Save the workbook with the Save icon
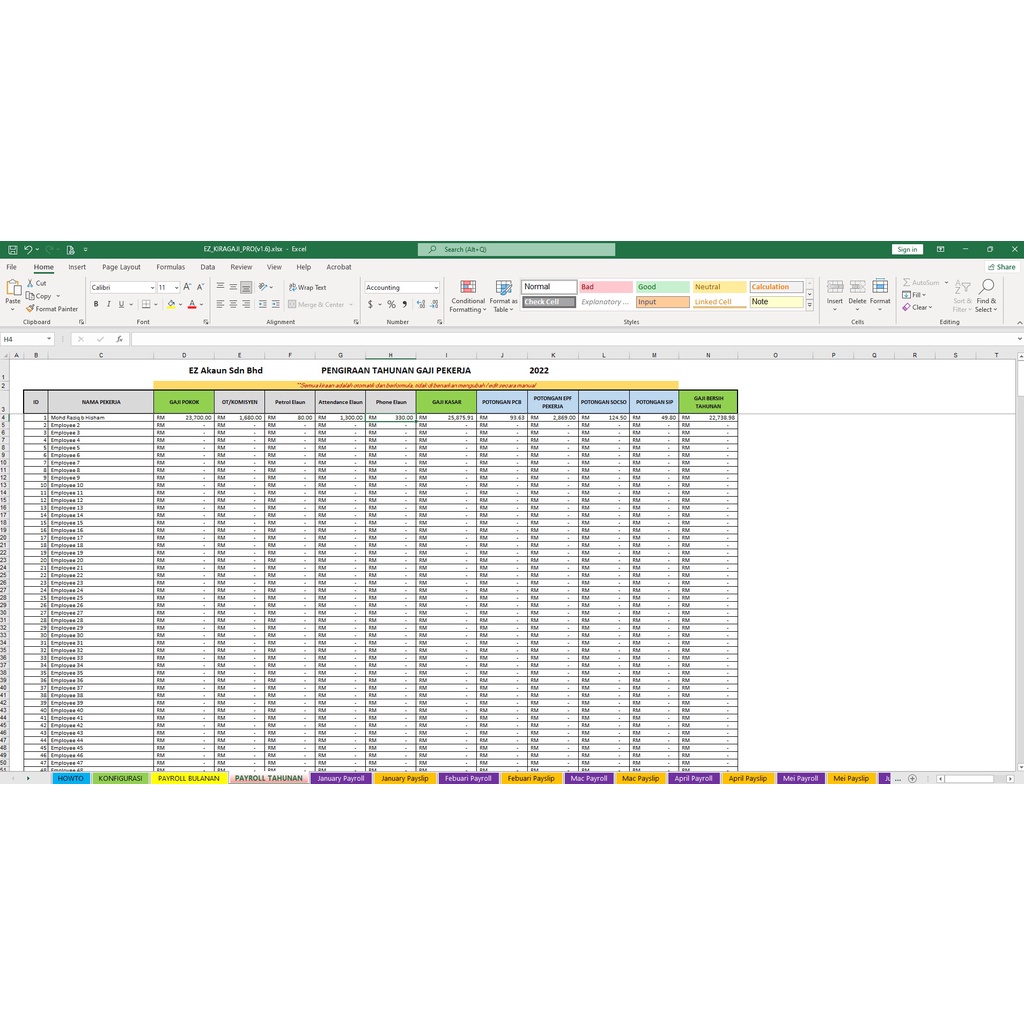 pos(12,249)
